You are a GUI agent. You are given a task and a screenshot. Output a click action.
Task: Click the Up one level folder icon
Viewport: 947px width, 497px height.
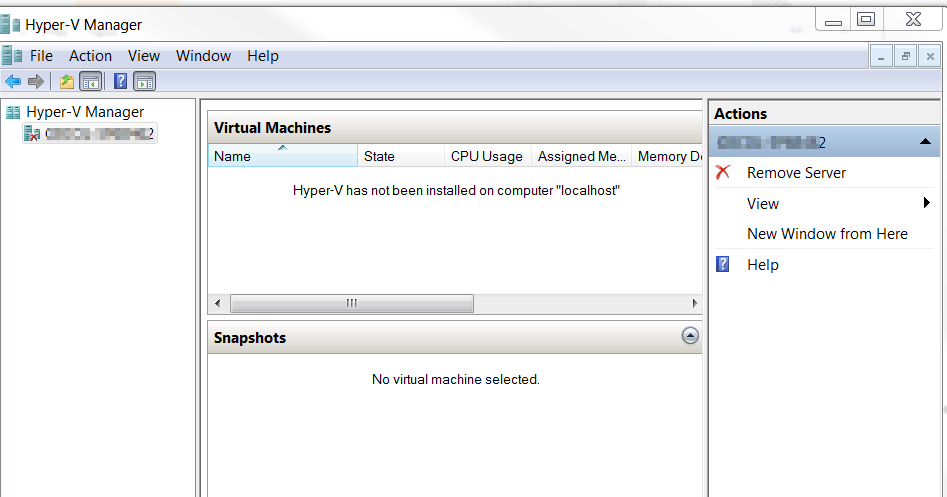(66, 82)
